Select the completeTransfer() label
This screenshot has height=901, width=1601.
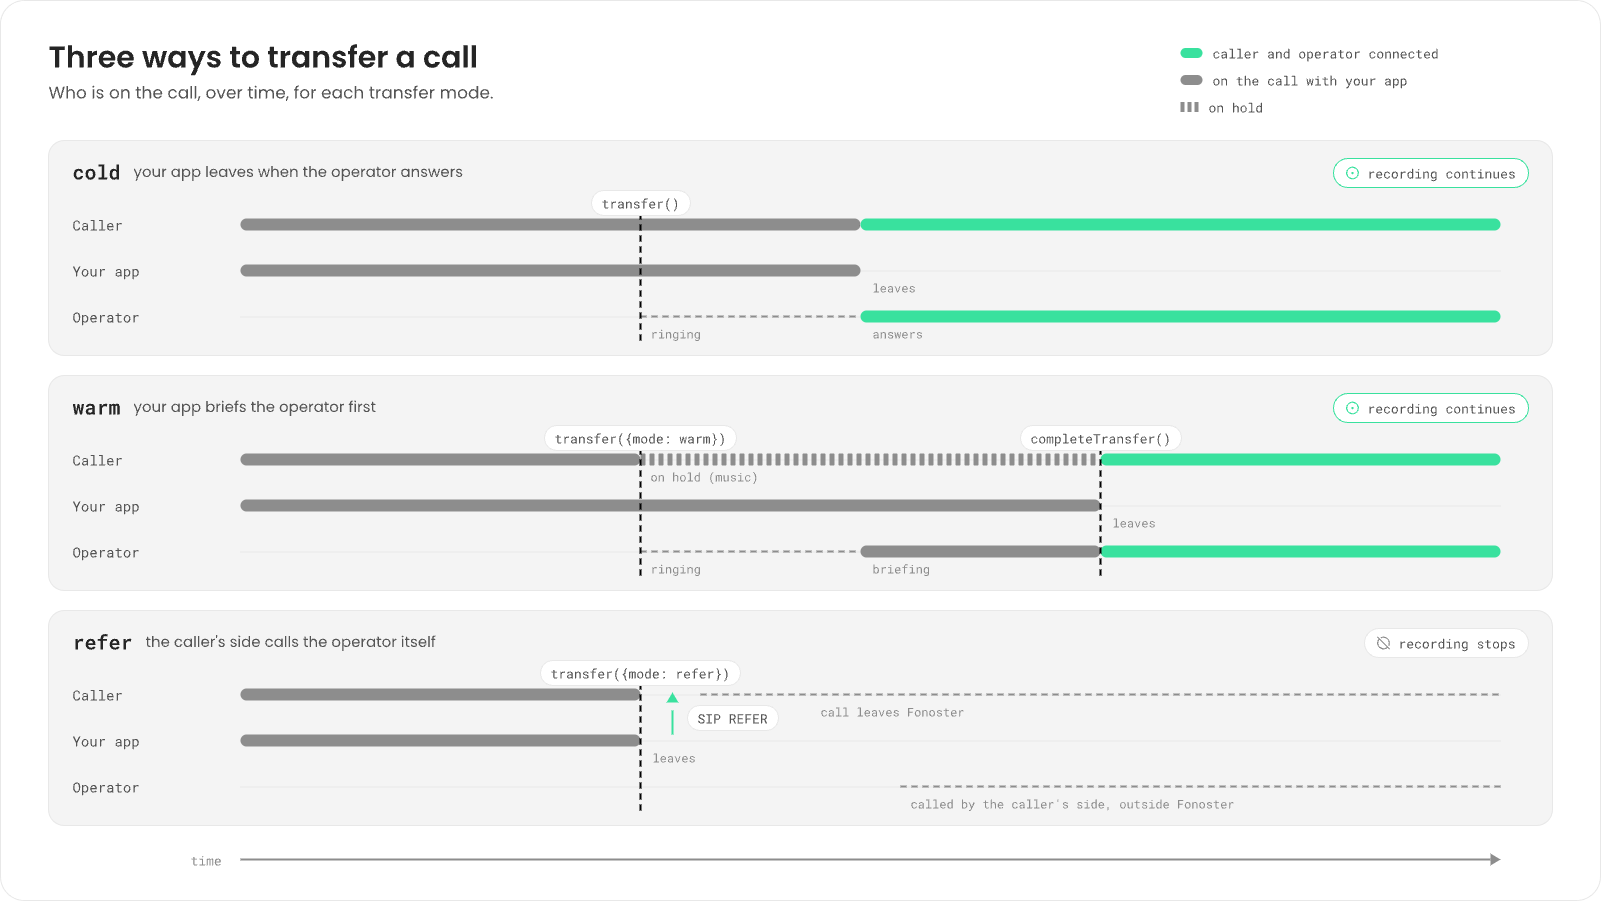click(1100, 439)
